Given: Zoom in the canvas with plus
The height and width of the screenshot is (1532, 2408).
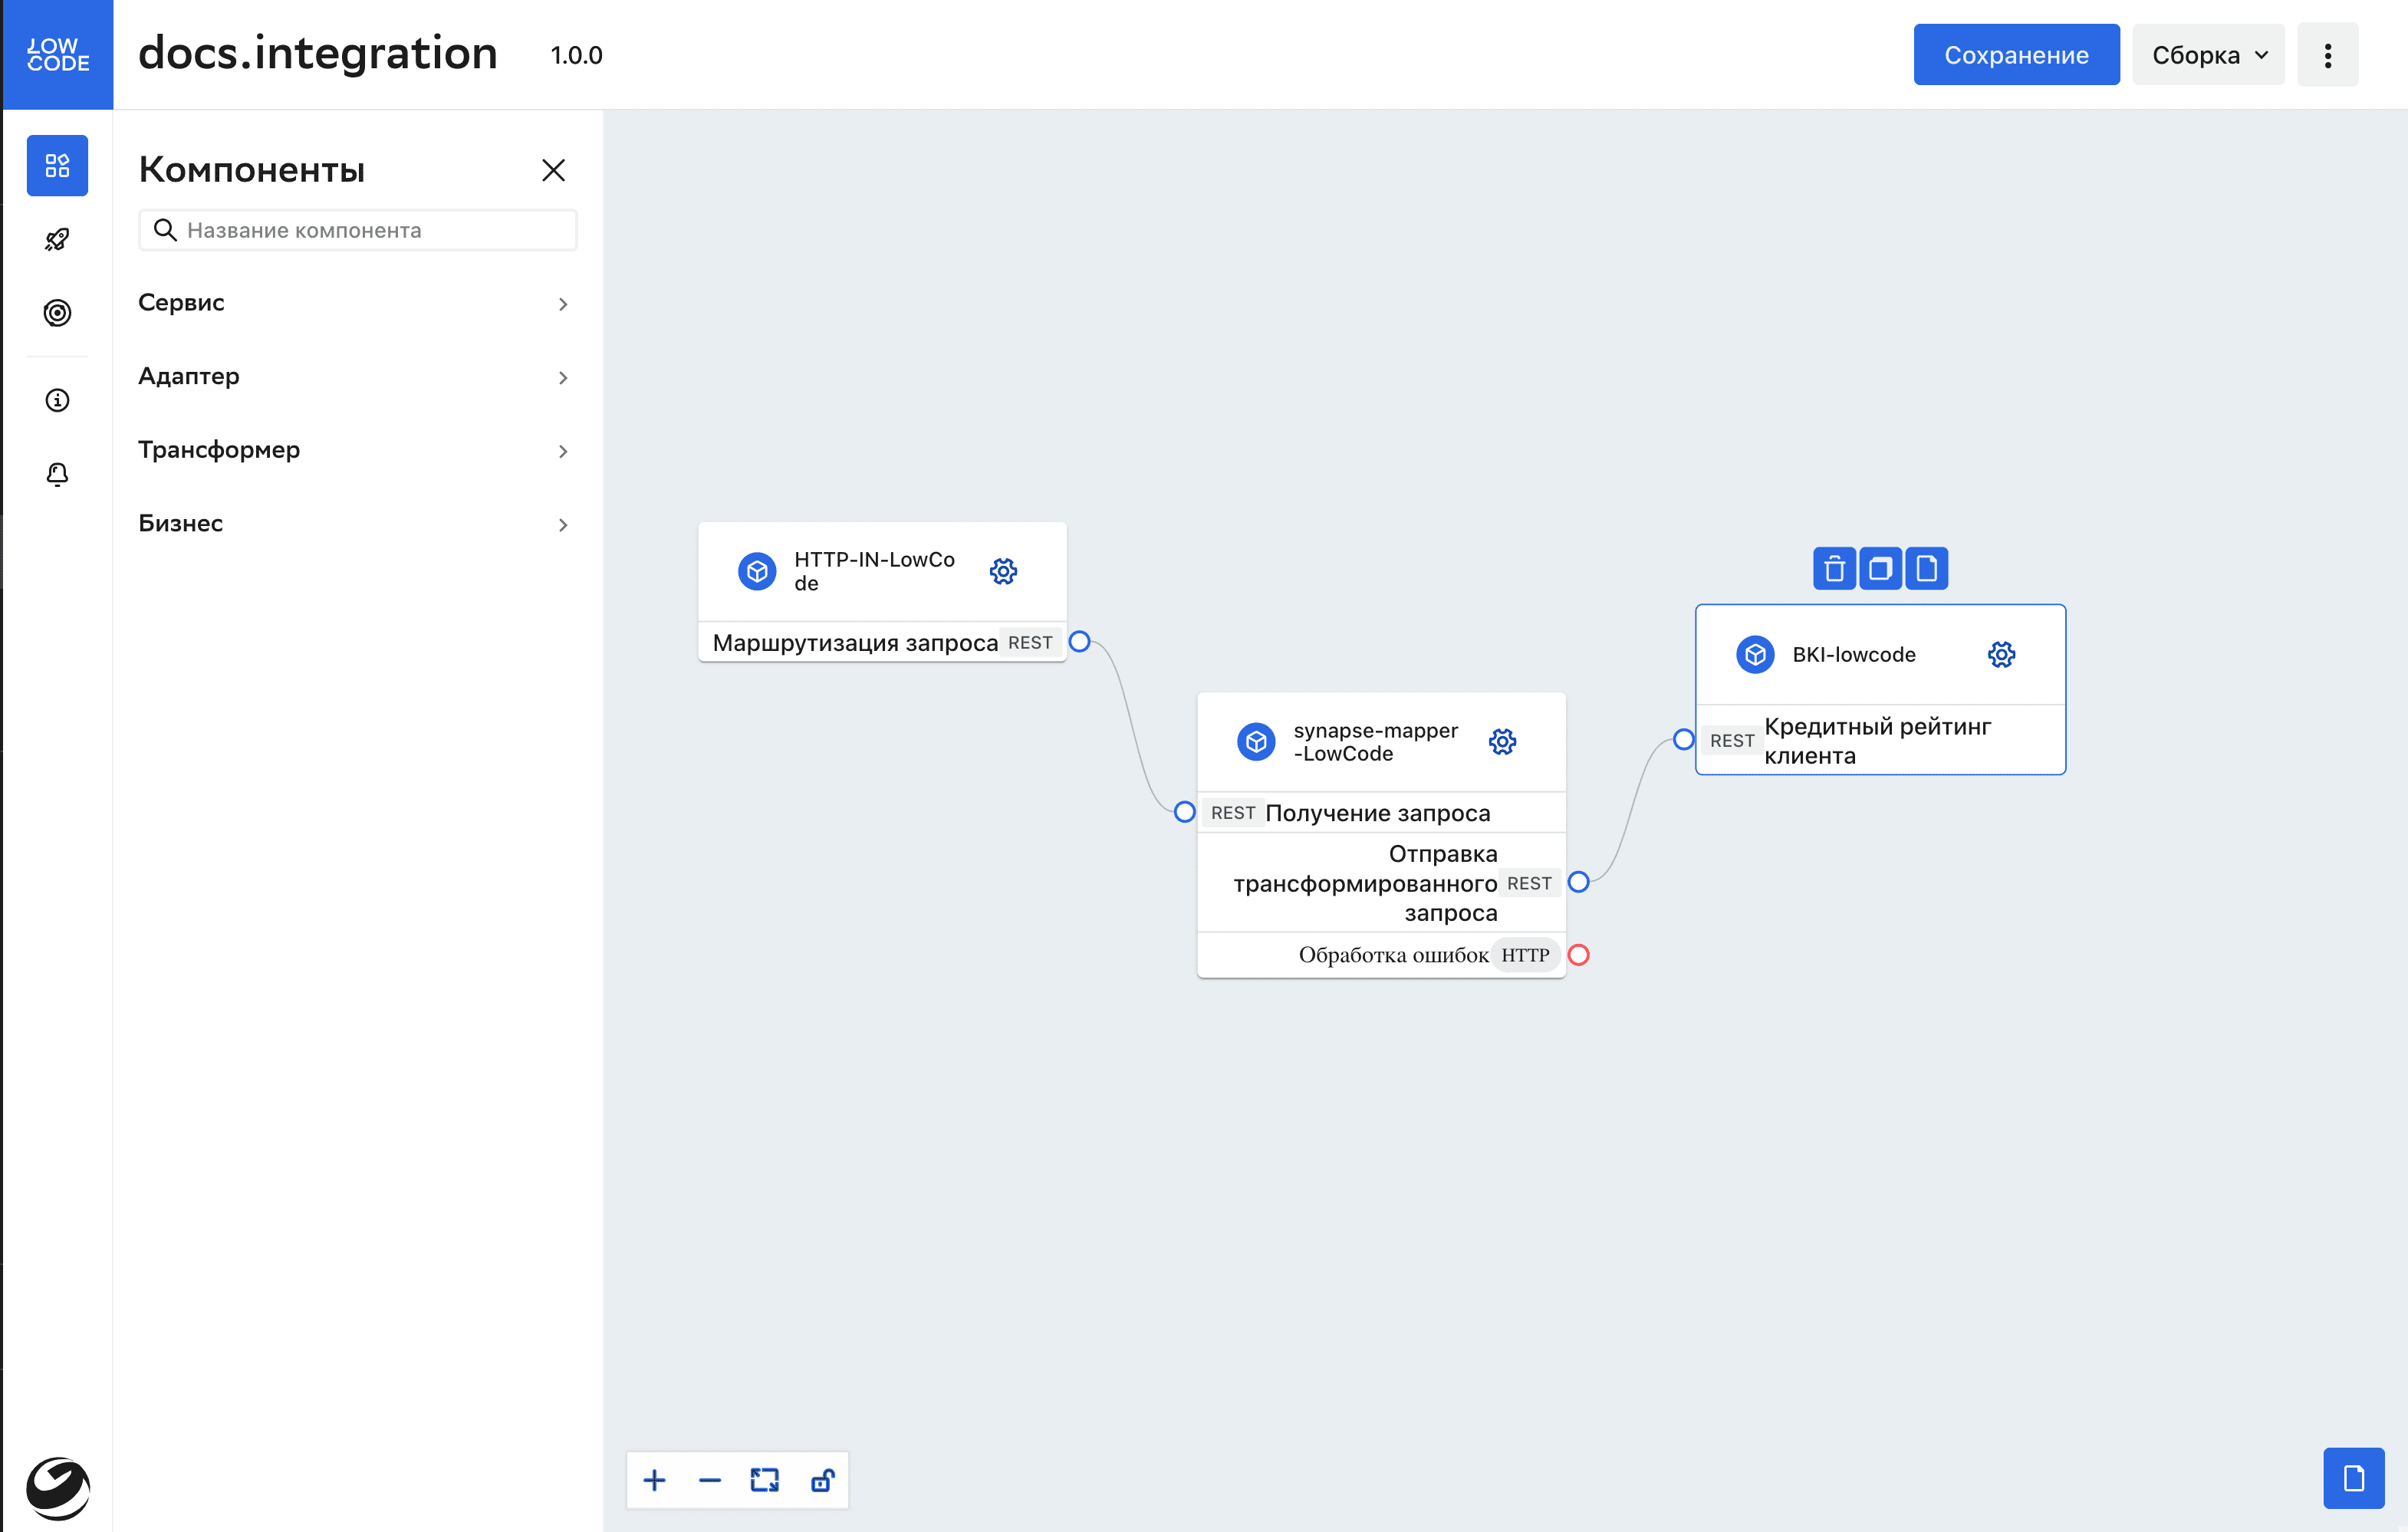Looking at the screenshot, I should coord(654,1480).
